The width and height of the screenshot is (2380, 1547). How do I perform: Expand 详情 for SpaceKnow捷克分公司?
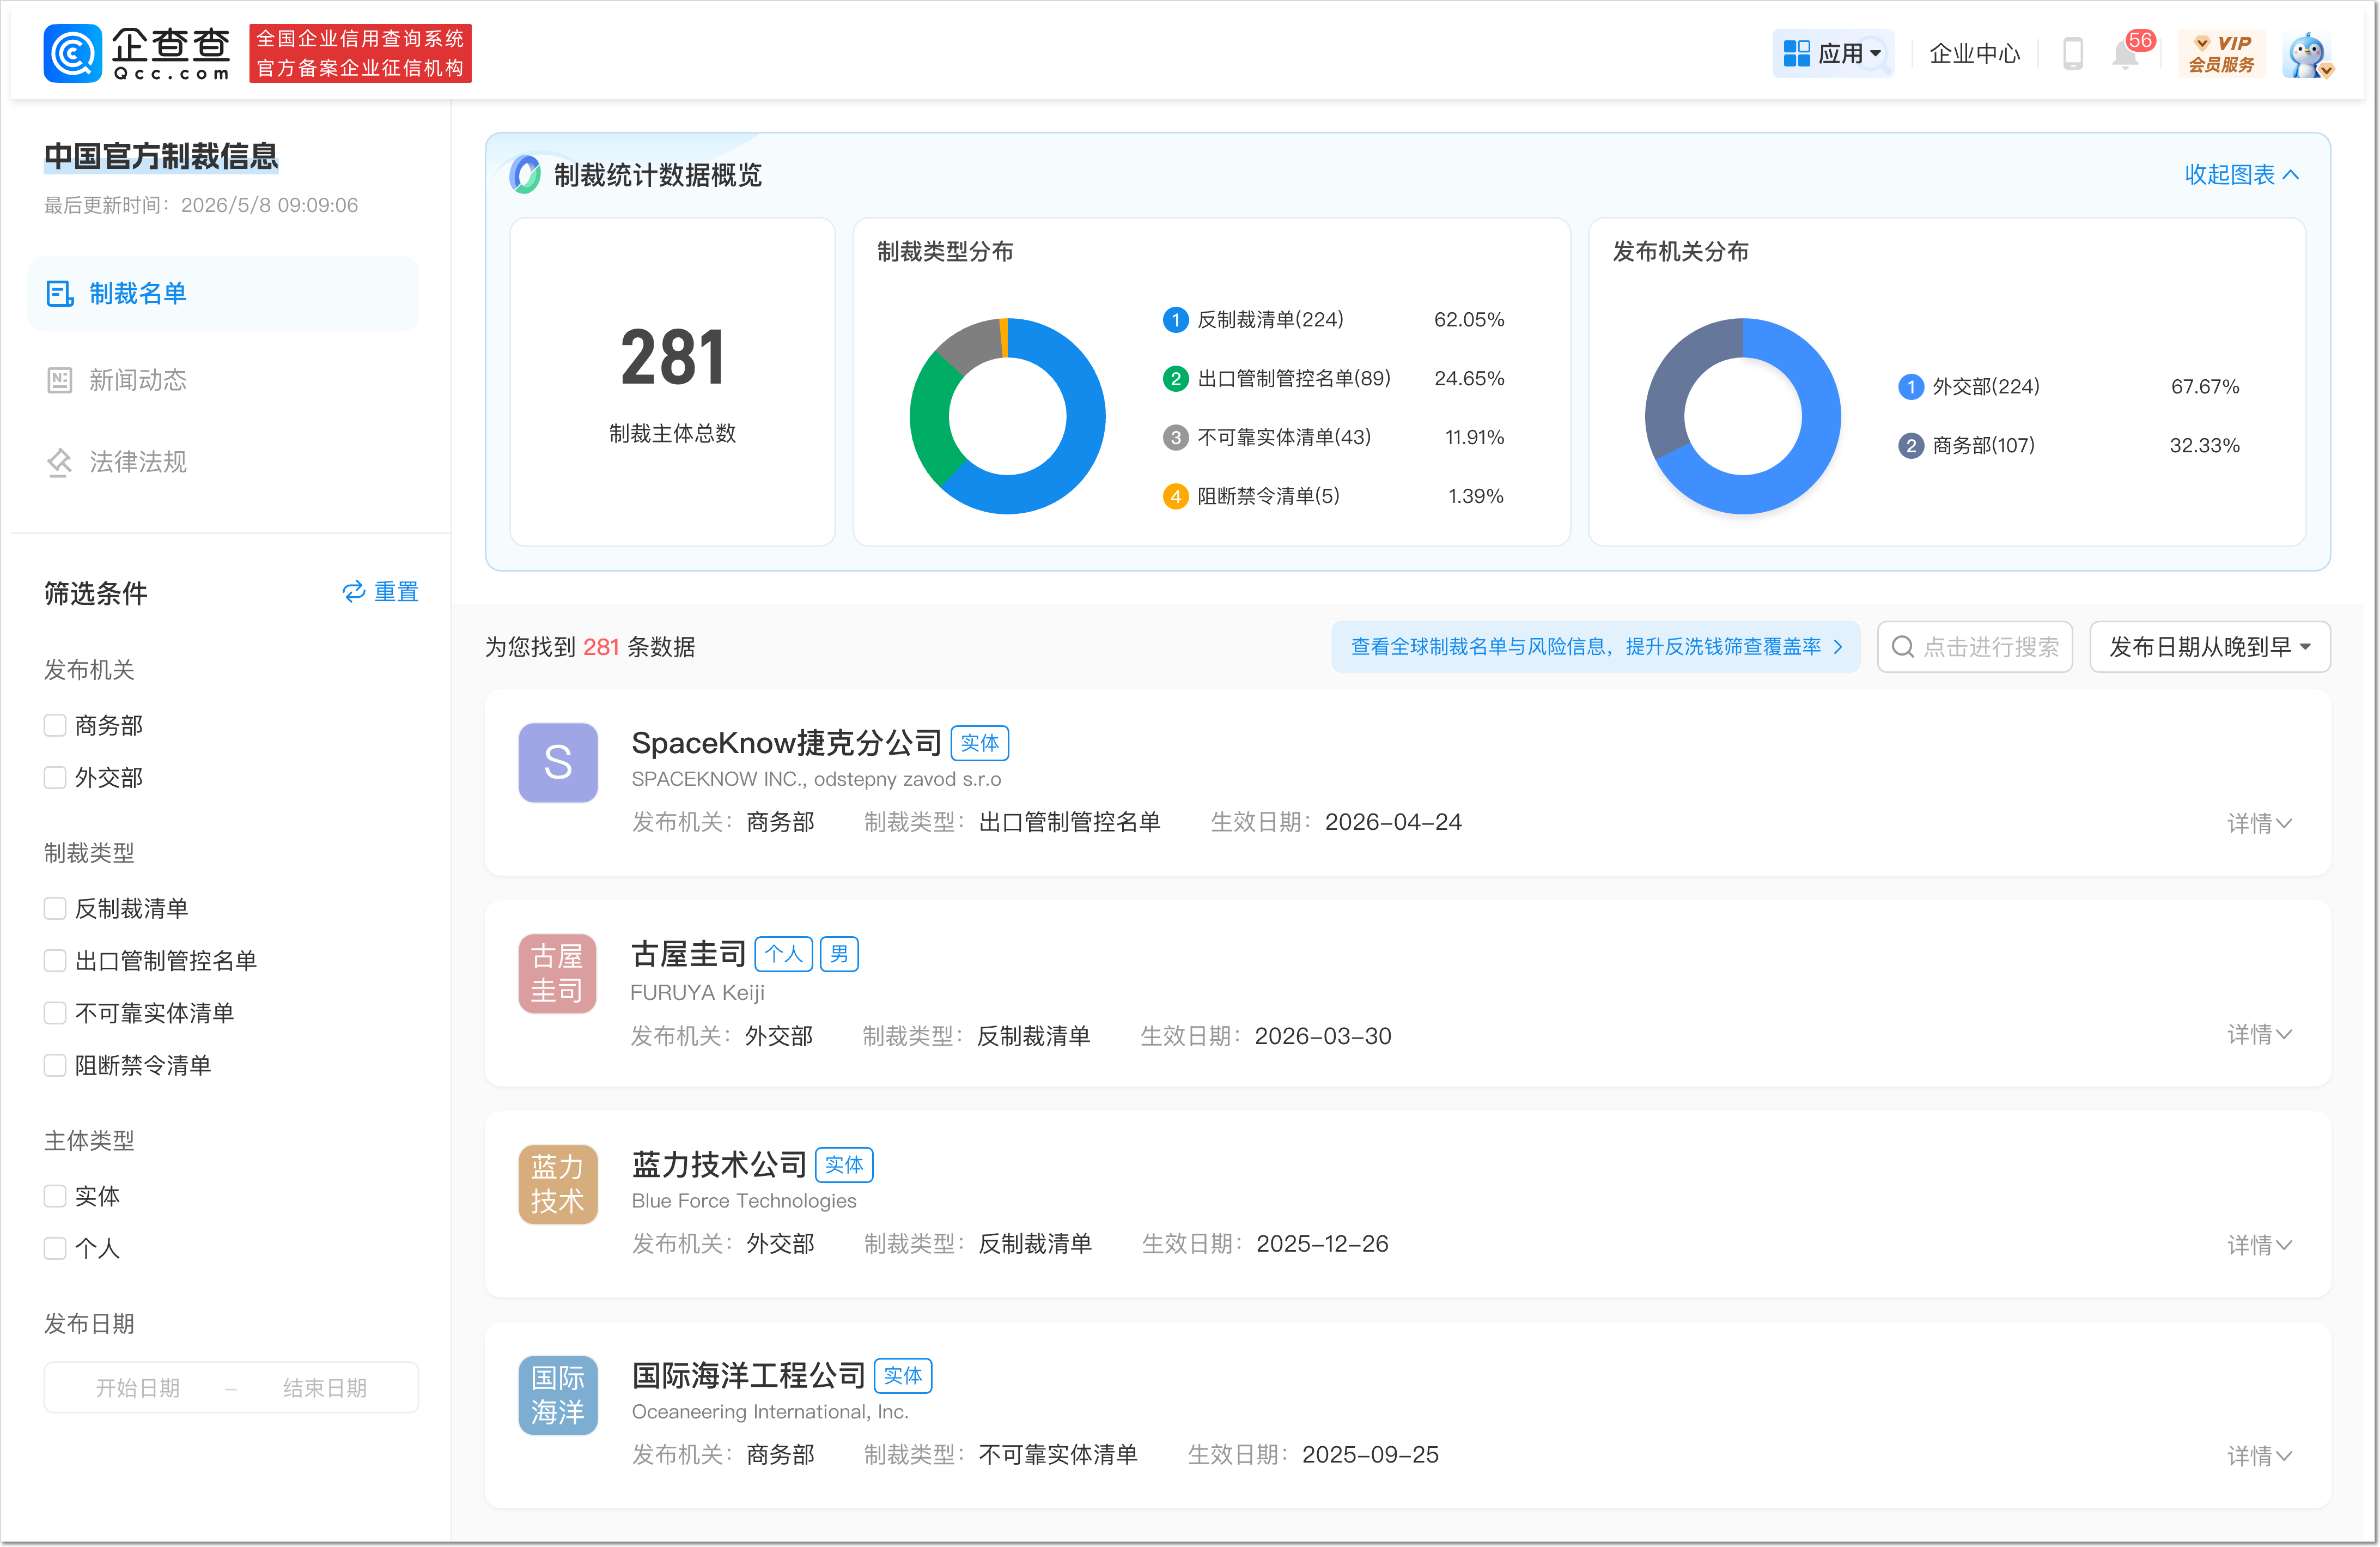pos(2259,823)
